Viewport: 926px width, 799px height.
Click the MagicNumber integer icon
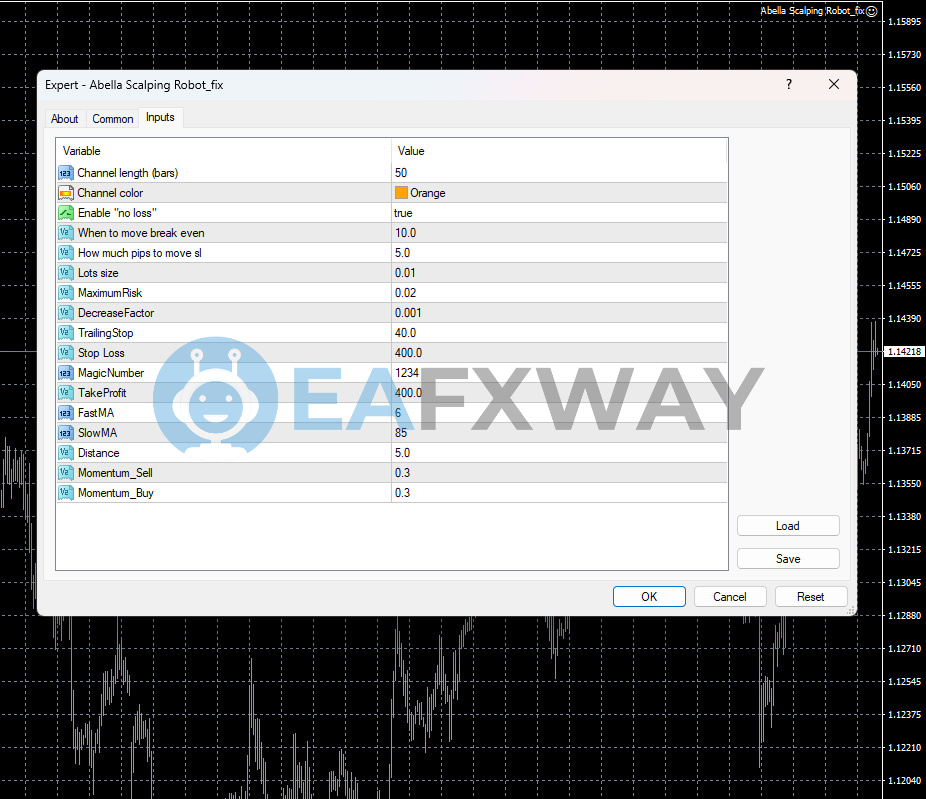point(66,373)
